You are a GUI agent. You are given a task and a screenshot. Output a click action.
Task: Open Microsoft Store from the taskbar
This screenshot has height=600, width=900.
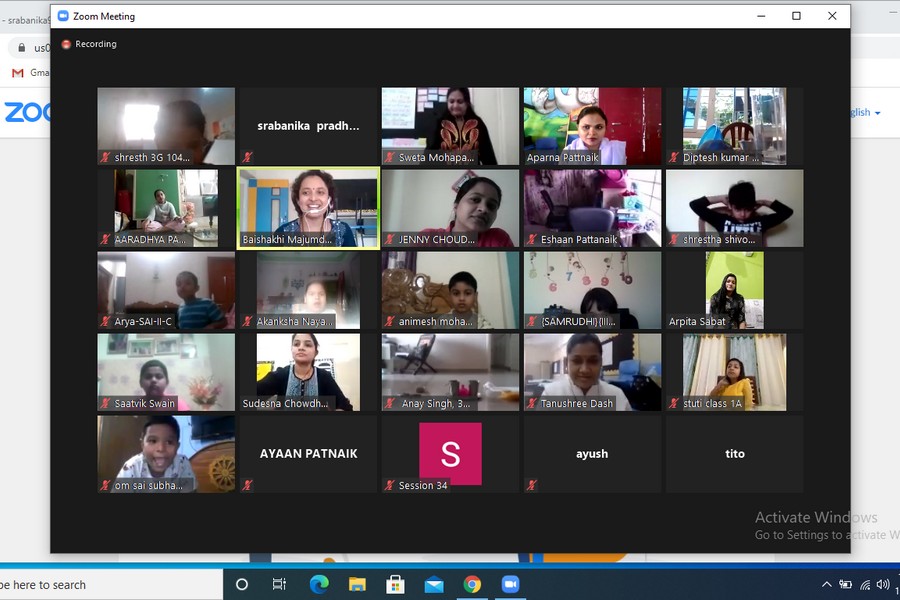395,584
